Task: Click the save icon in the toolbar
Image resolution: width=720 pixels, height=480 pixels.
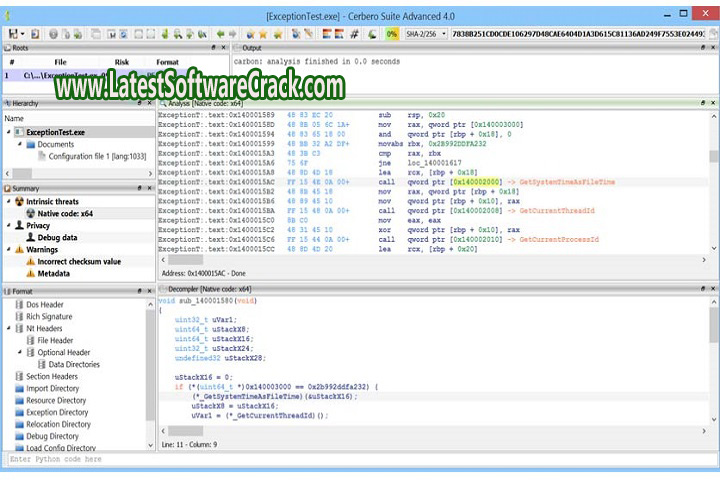Action: [13, 33]
